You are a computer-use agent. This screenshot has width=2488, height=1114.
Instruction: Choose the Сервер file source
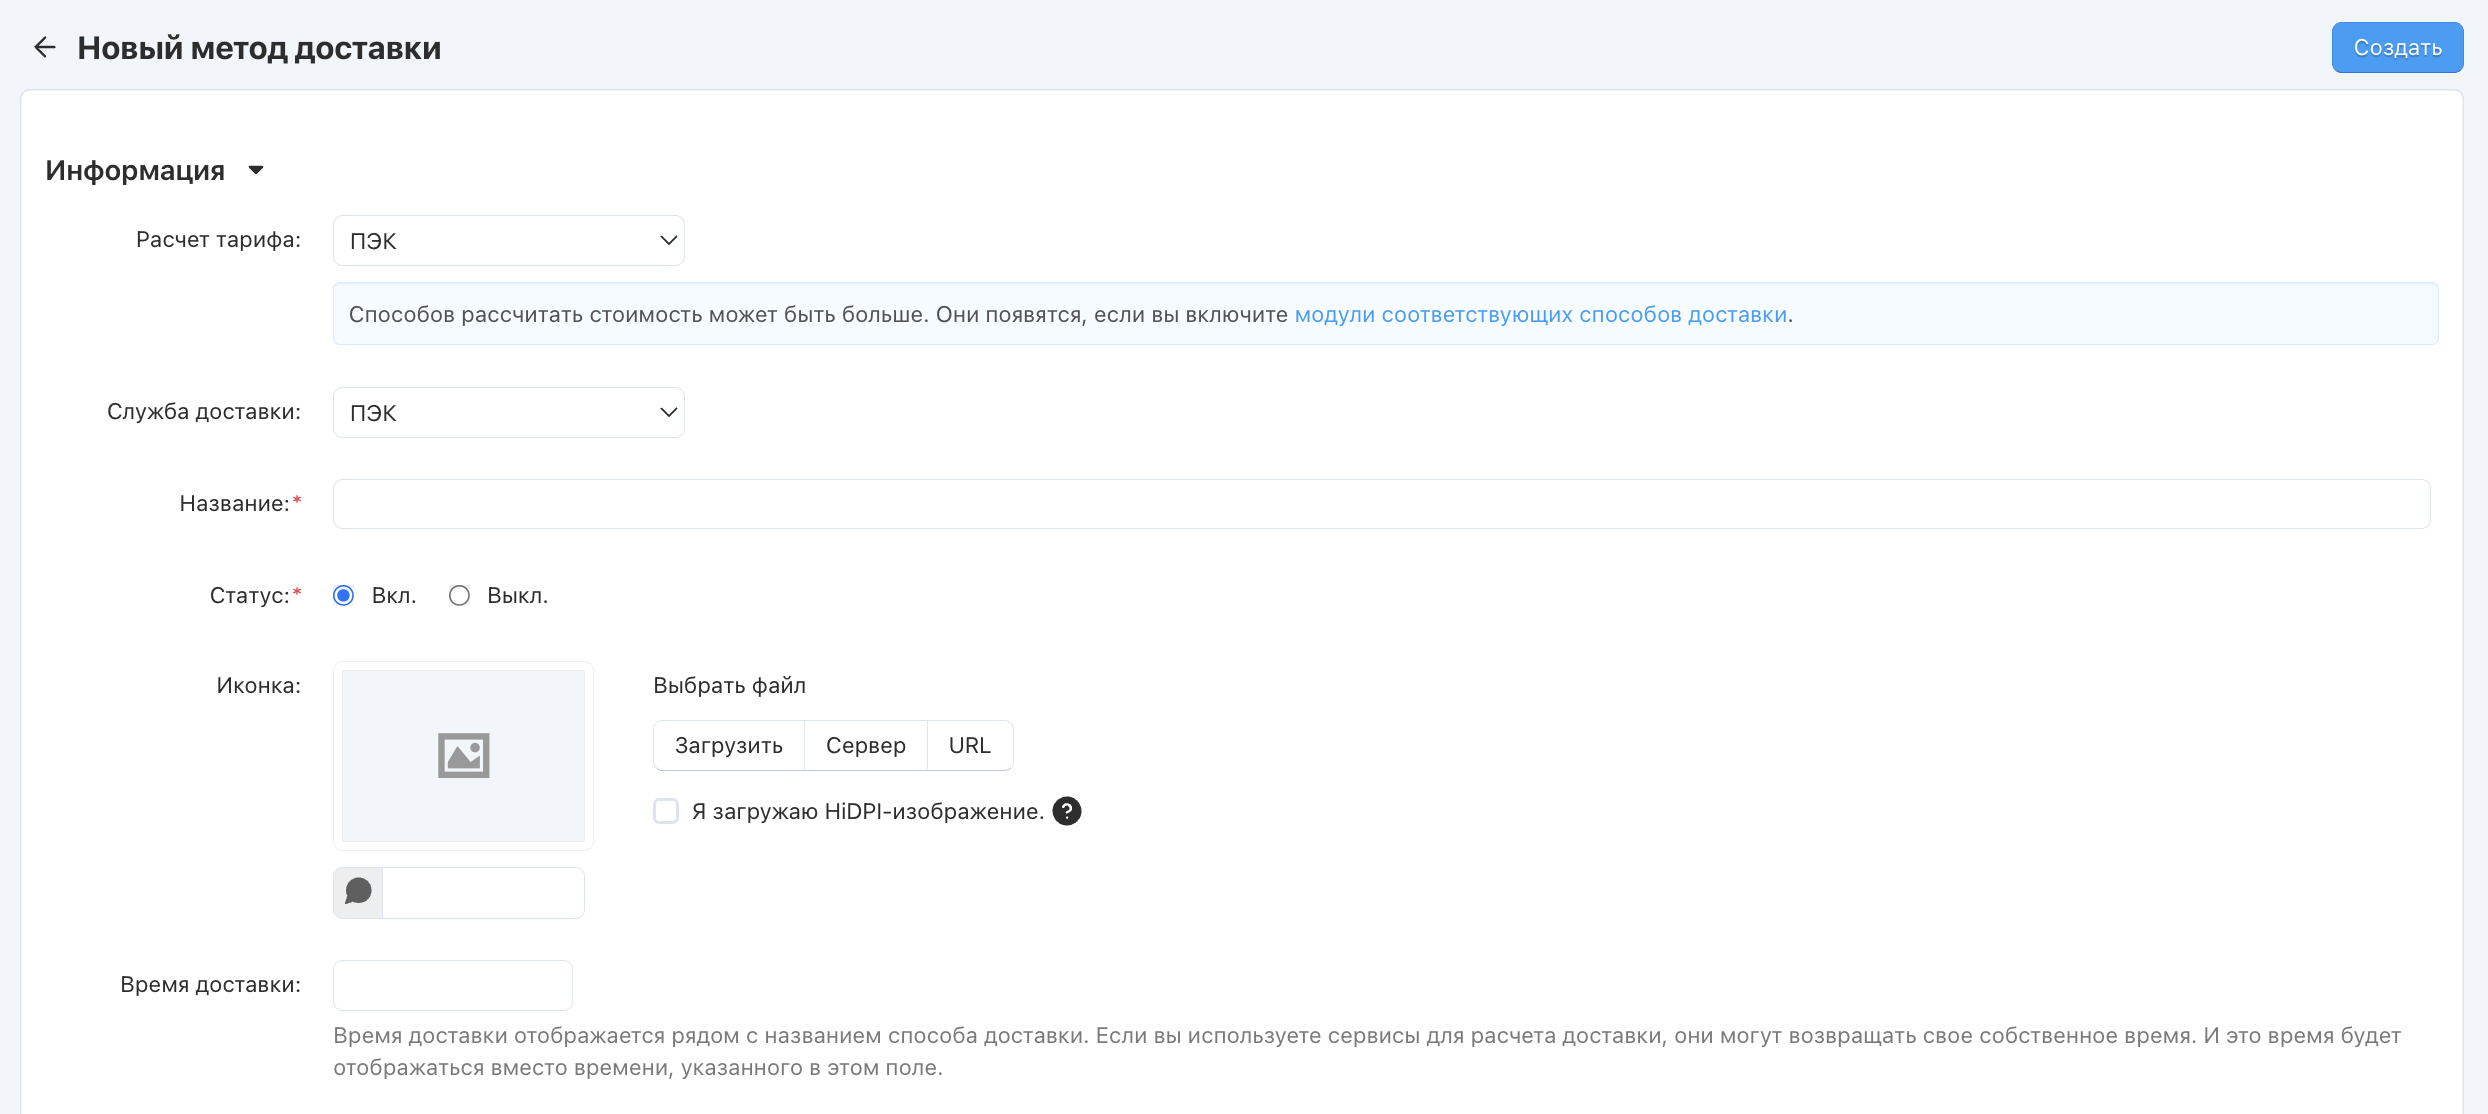tap(865, 746)
